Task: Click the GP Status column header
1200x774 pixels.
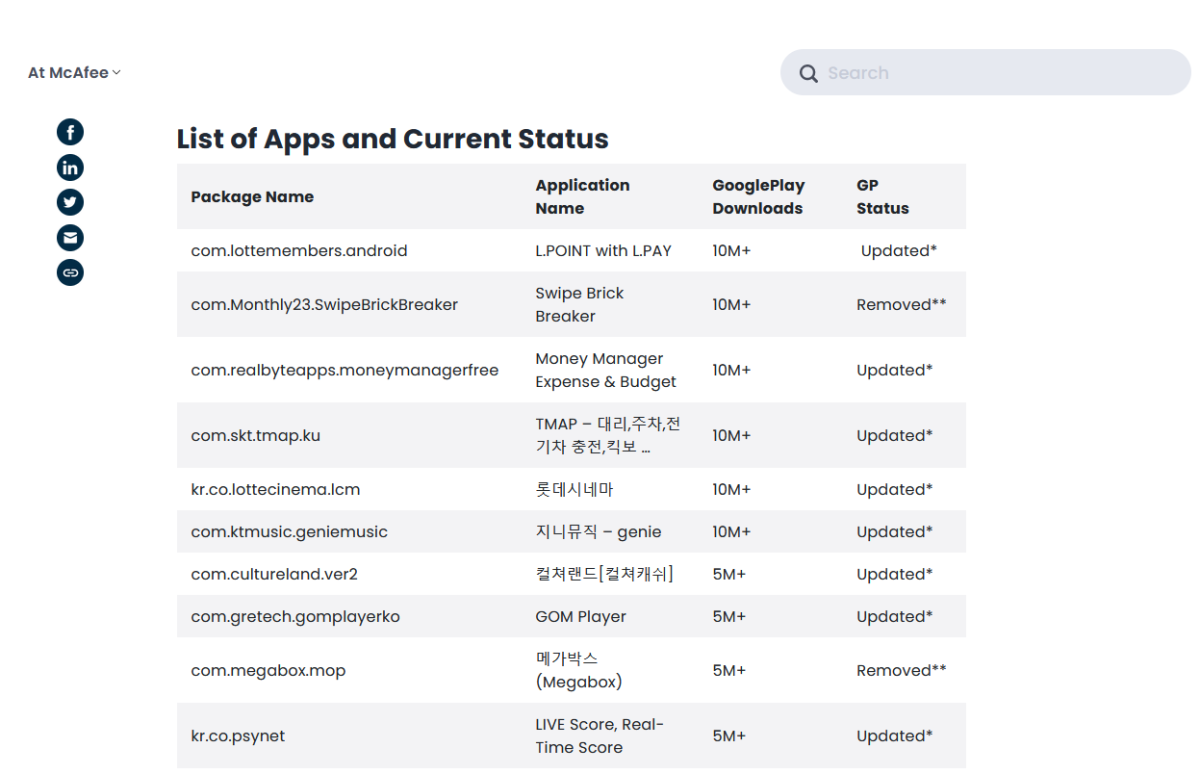Action: [882, 197]
